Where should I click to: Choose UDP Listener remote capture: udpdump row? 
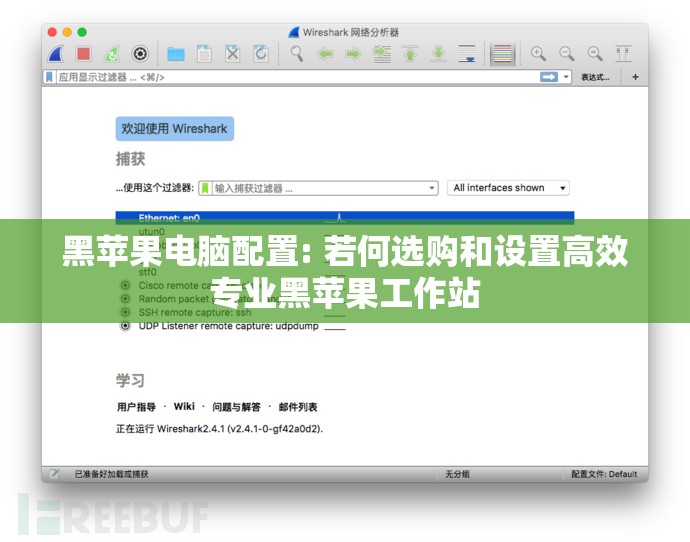(345, 326)
